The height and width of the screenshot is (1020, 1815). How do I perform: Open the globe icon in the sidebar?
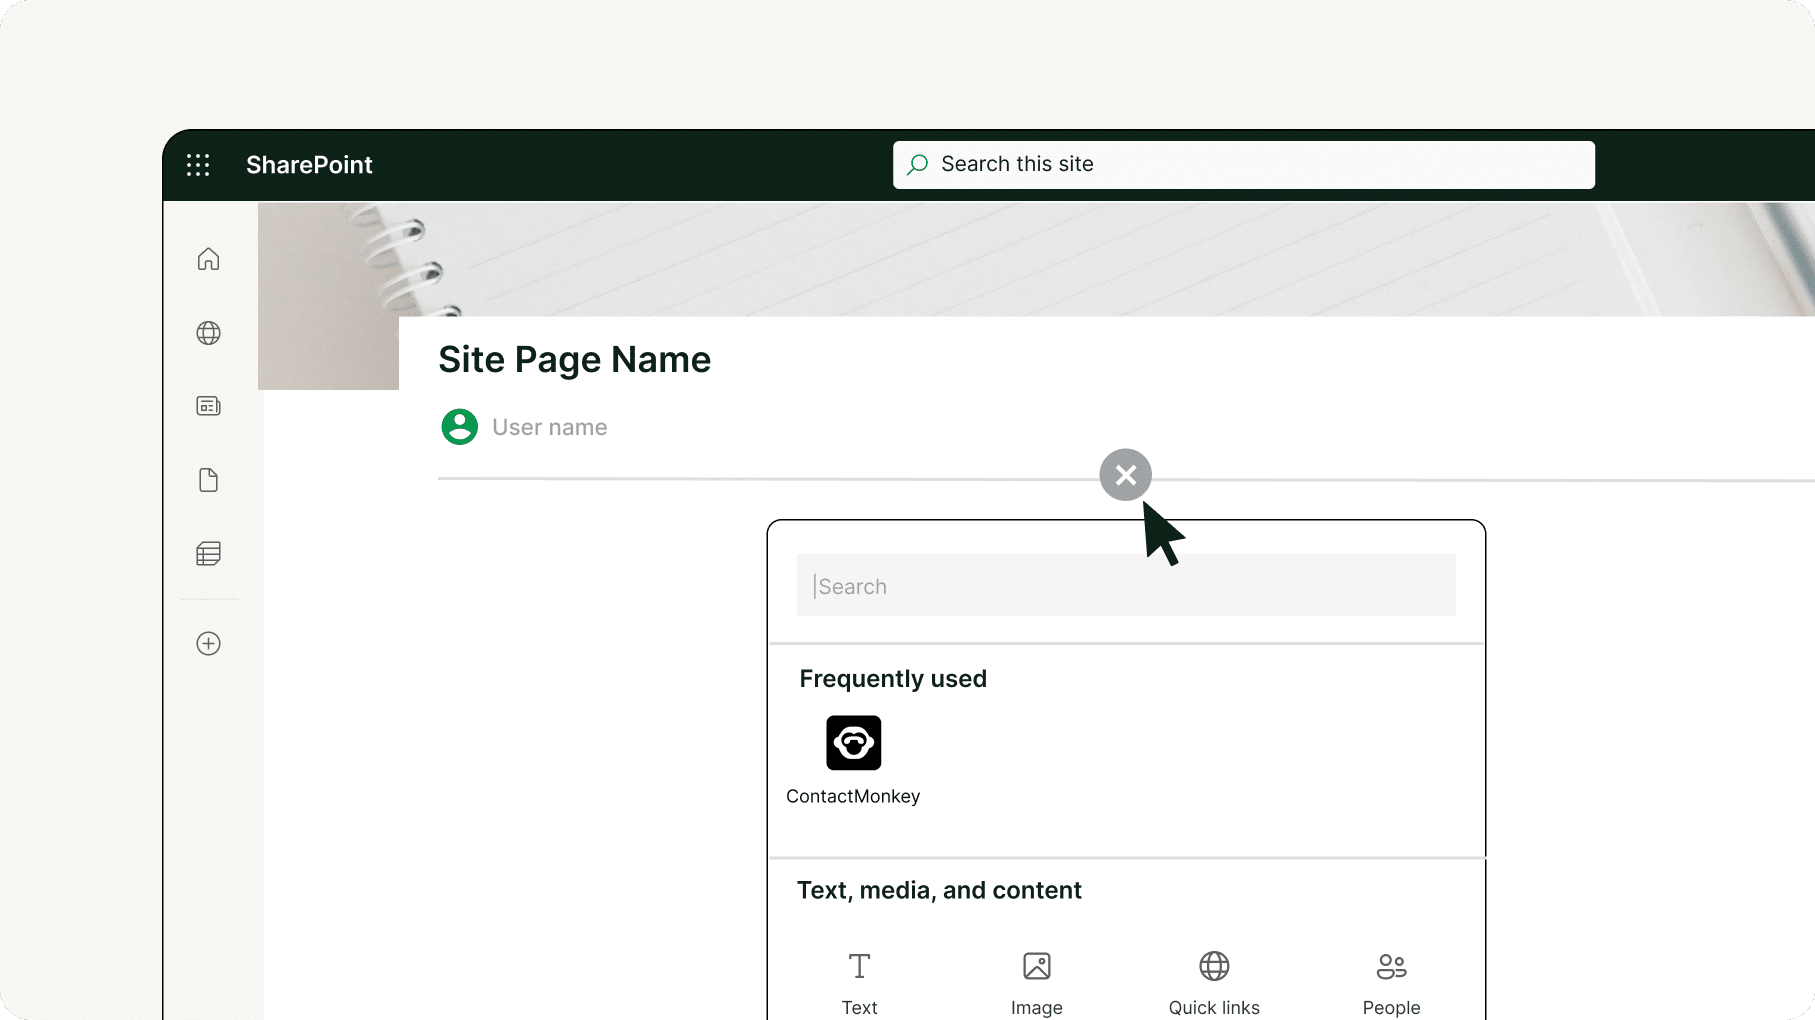coord(208,333)
